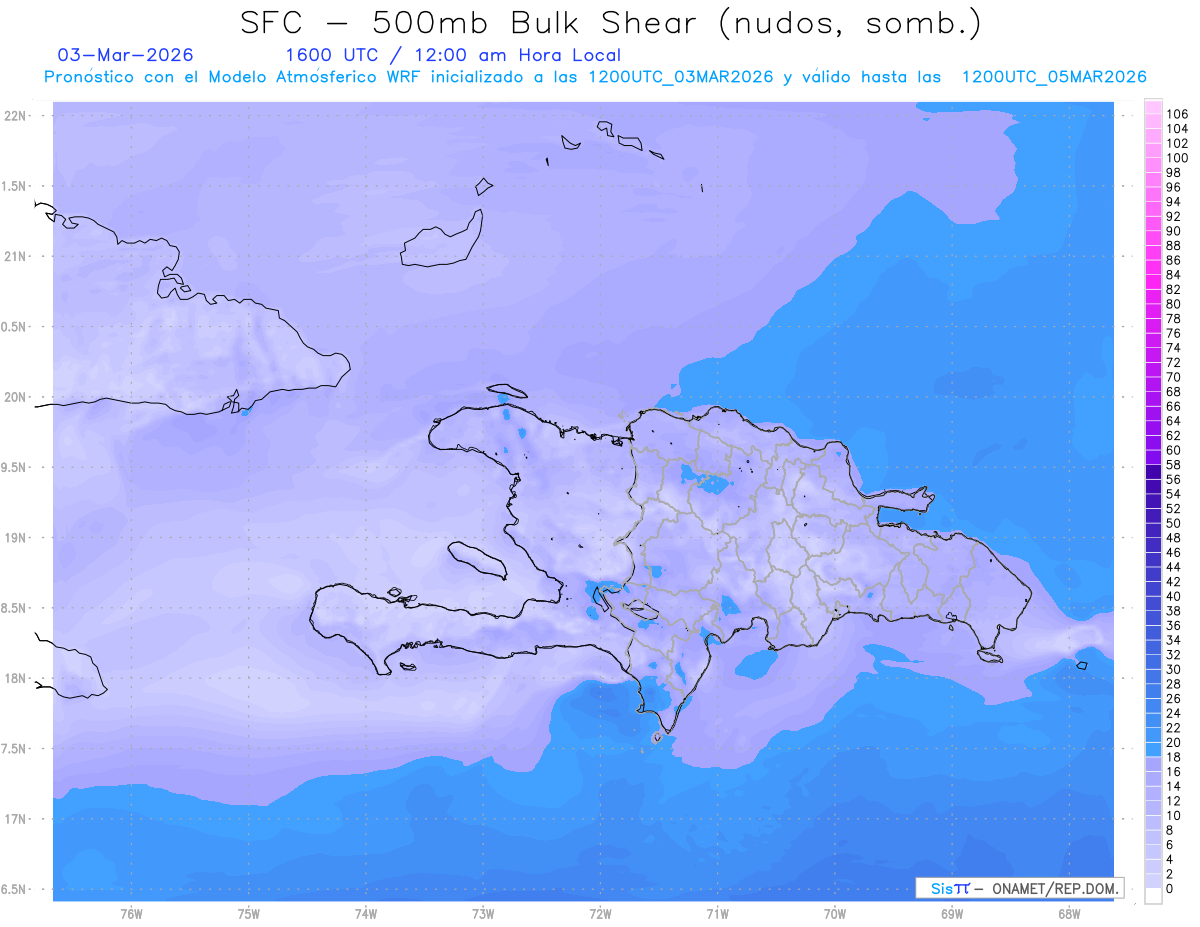Click the "74W" longitude label
Viewport: 1200px width, 927px height.
[365, 913]
